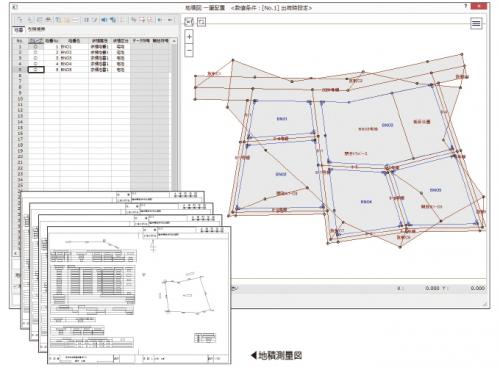Open the hamburger menu at map top-right

click(476, 23)
